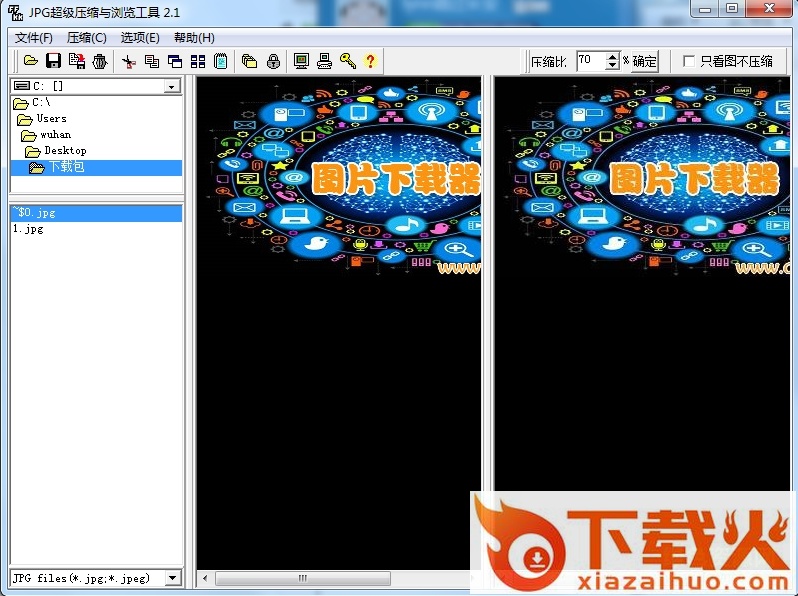Click the scissors cut icon
The width and height of the screenshot is (798, 596).
pyautogui.click(x=128, y=61)
